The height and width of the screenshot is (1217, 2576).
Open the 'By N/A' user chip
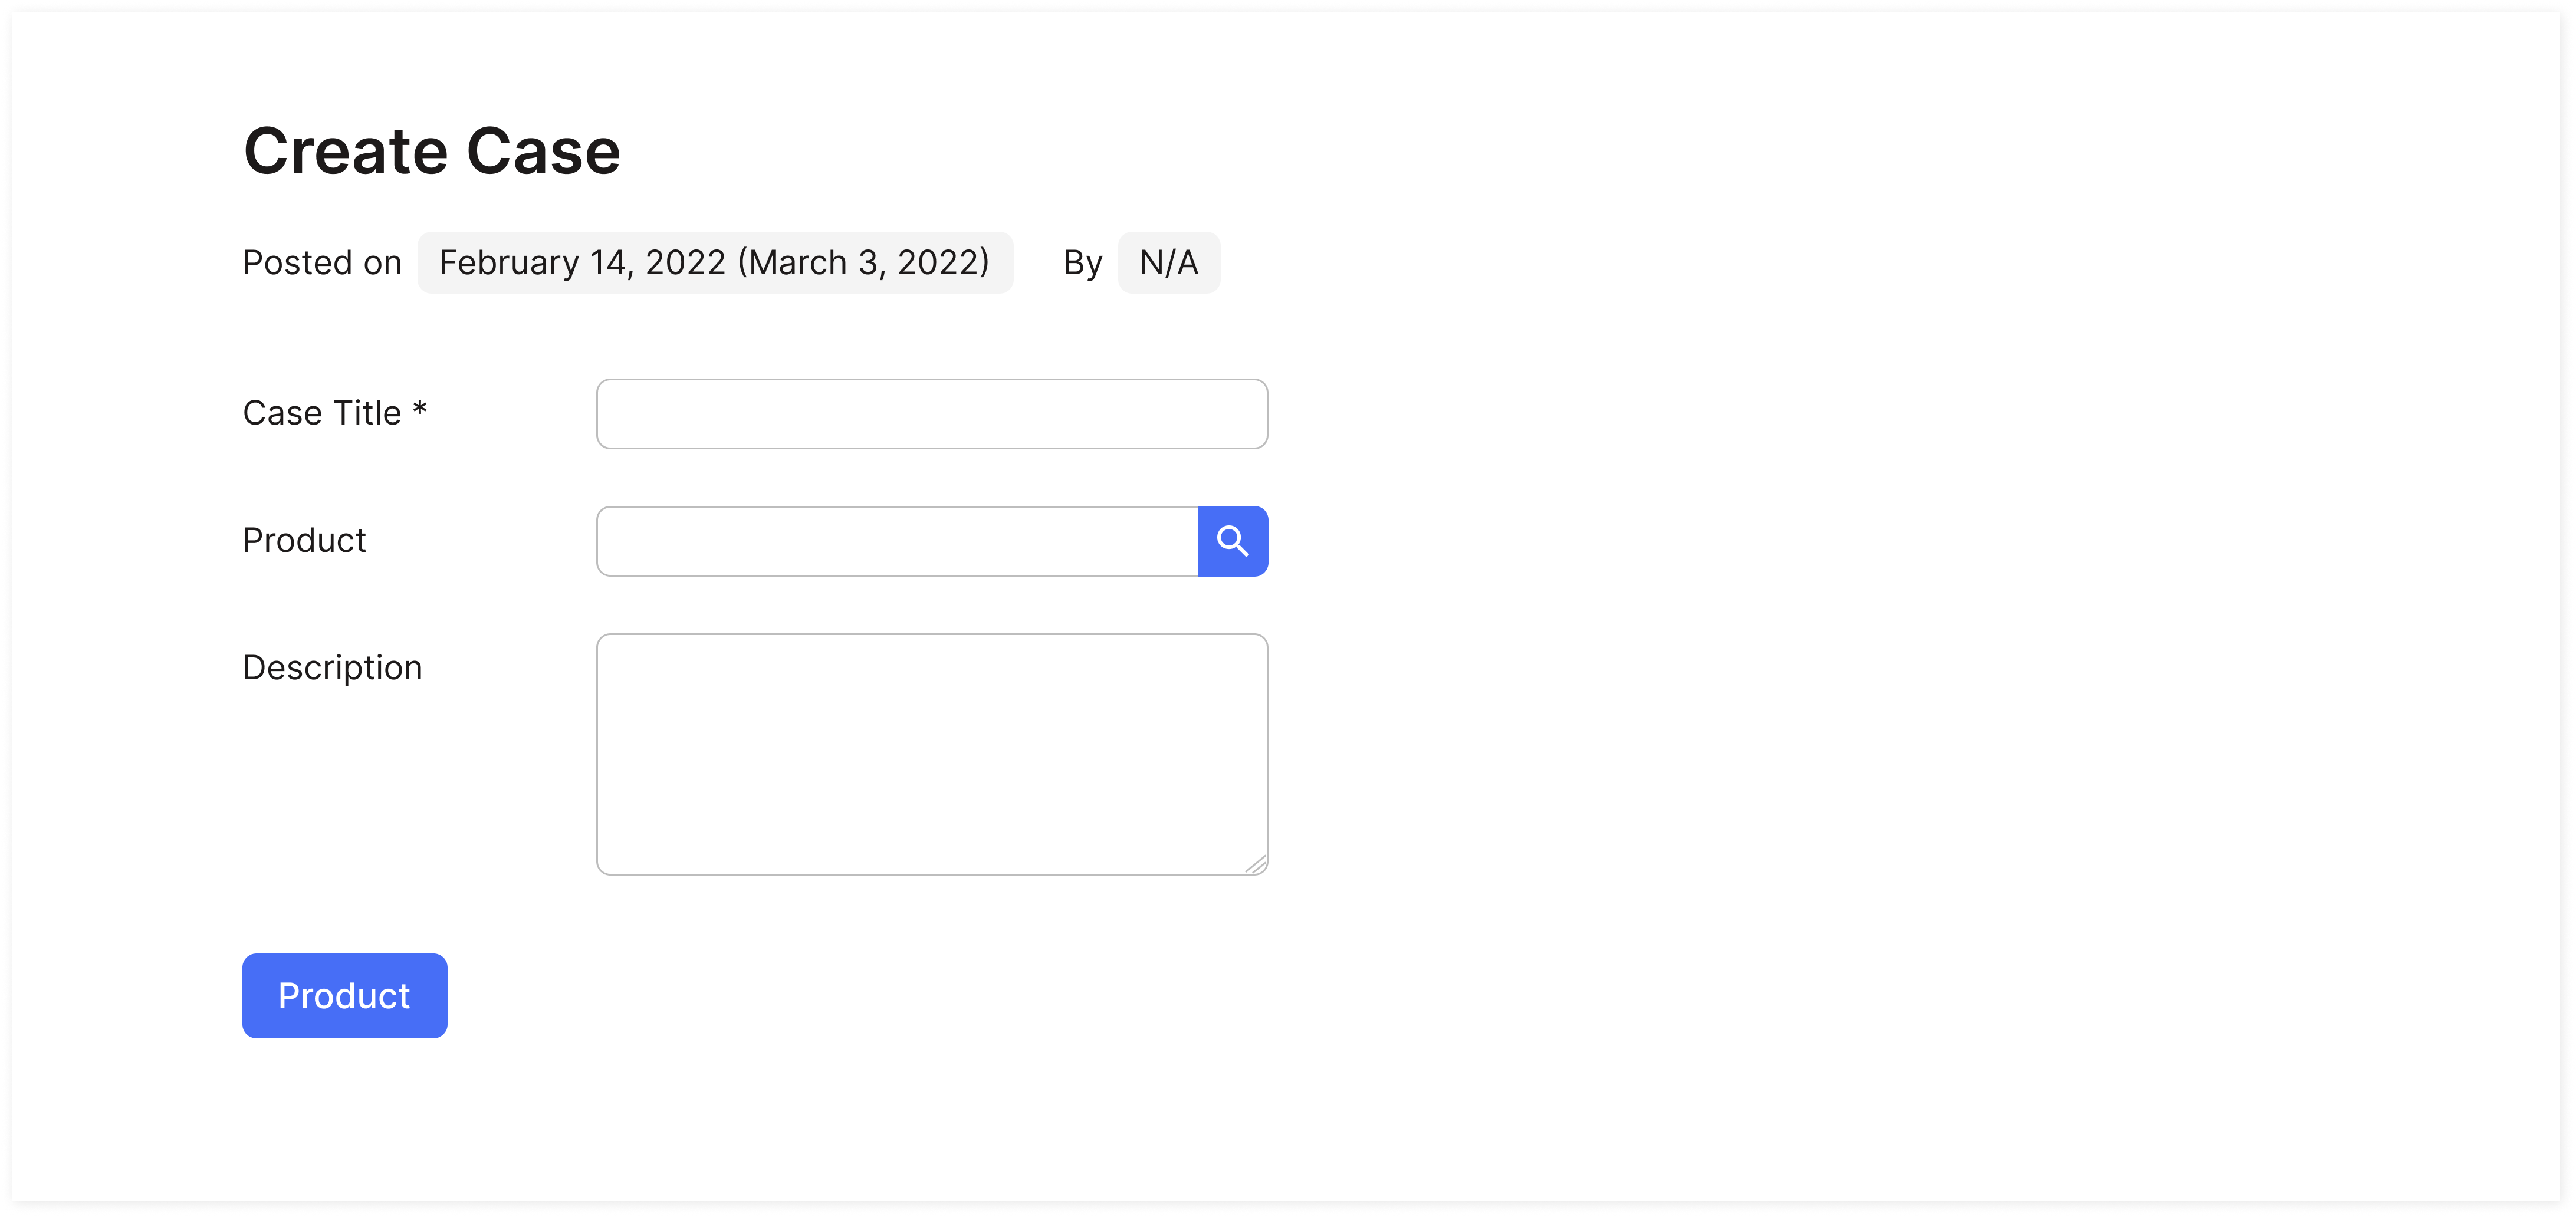point(1168,262)
